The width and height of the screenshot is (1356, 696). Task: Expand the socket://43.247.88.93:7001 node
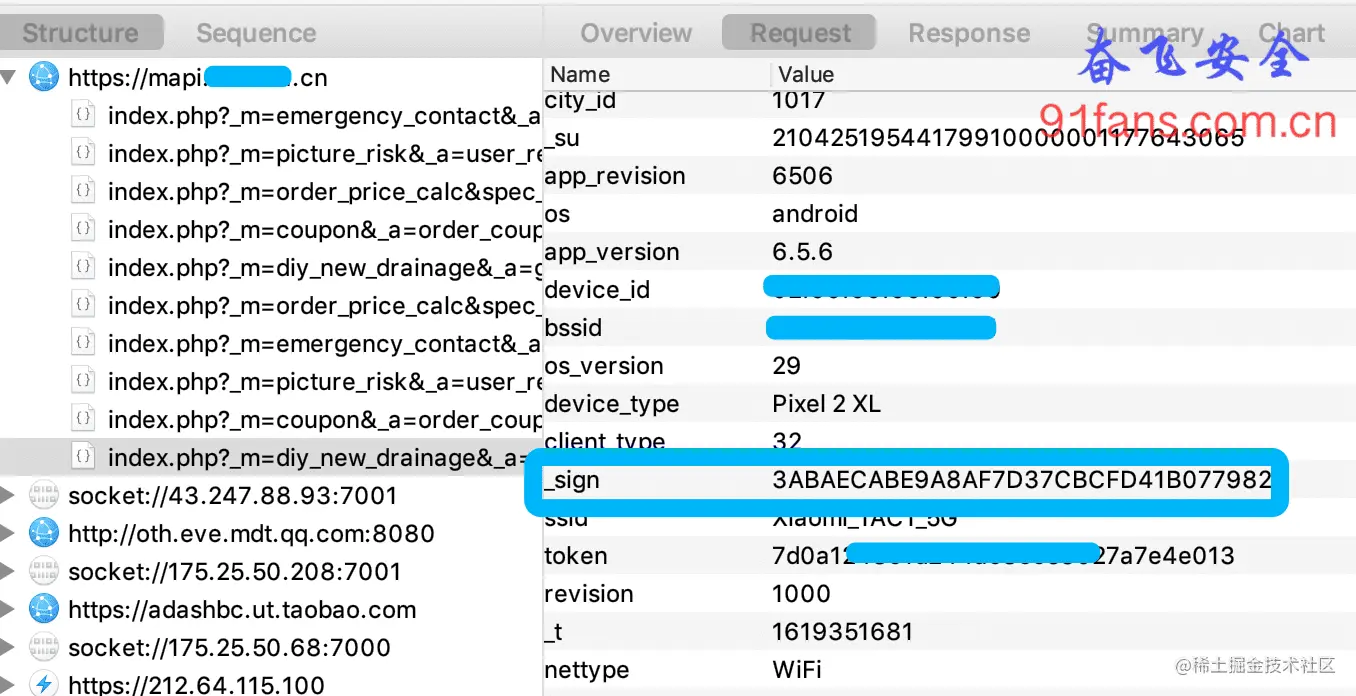(9, 495)
